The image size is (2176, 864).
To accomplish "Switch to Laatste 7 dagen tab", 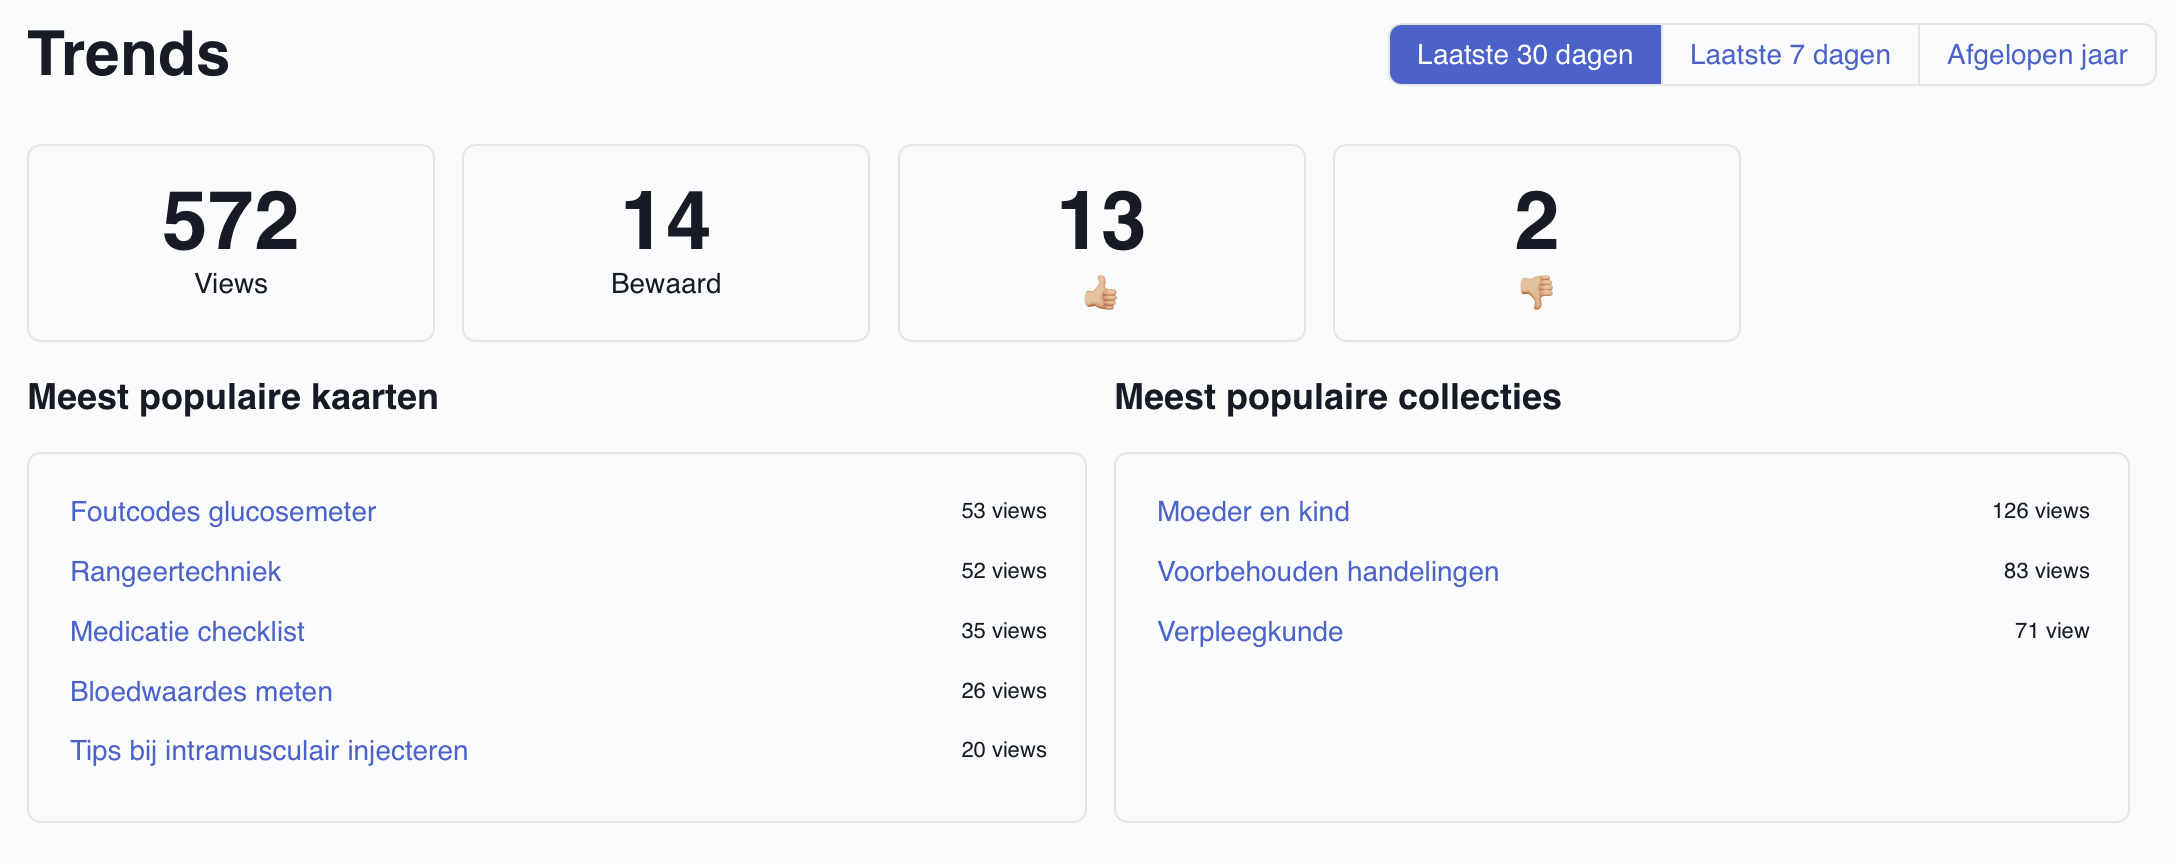I will tap(1789, 55).
